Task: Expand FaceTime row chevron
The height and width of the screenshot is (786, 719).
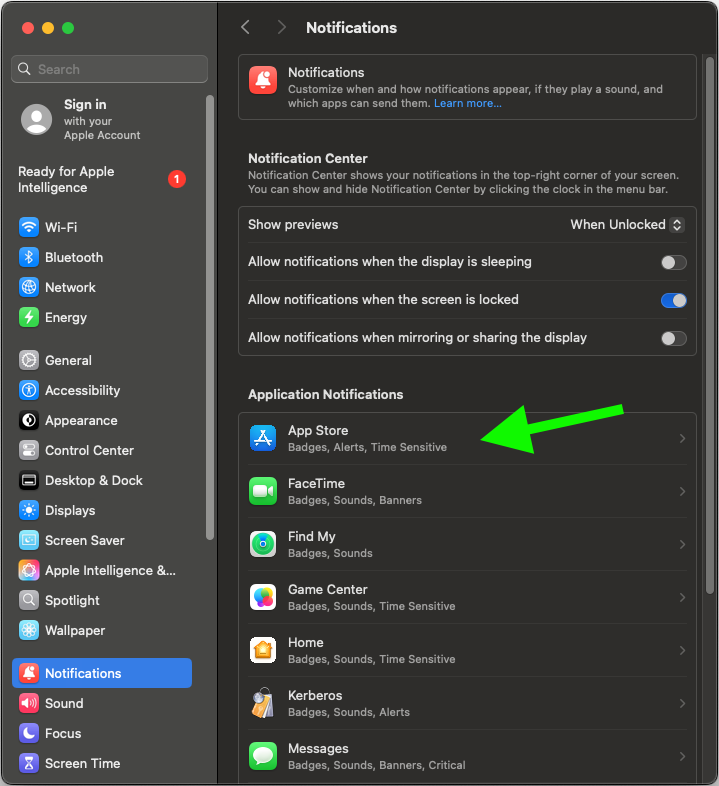Action: click(x=682, y=492)
